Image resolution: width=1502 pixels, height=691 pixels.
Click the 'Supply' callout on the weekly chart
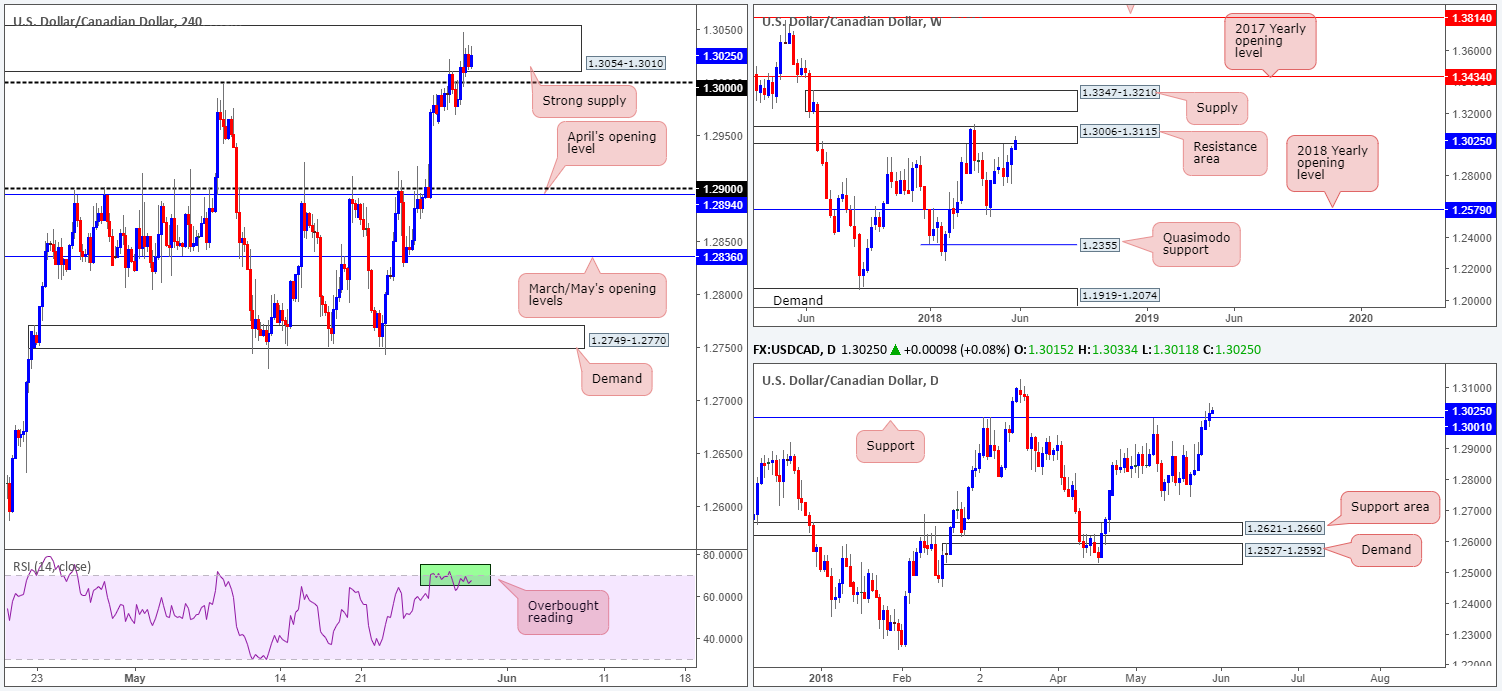pos(1217,107)
